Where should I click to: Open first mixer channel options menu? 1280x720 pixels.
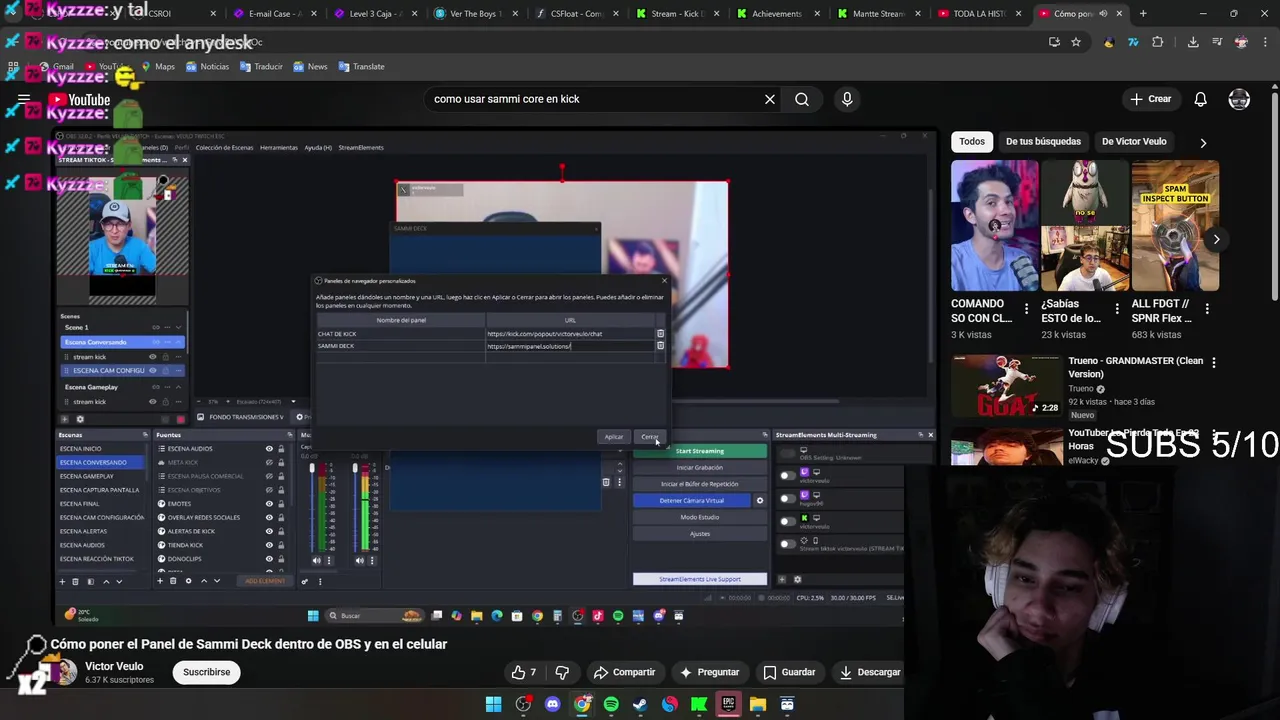(x=328, y=560)
